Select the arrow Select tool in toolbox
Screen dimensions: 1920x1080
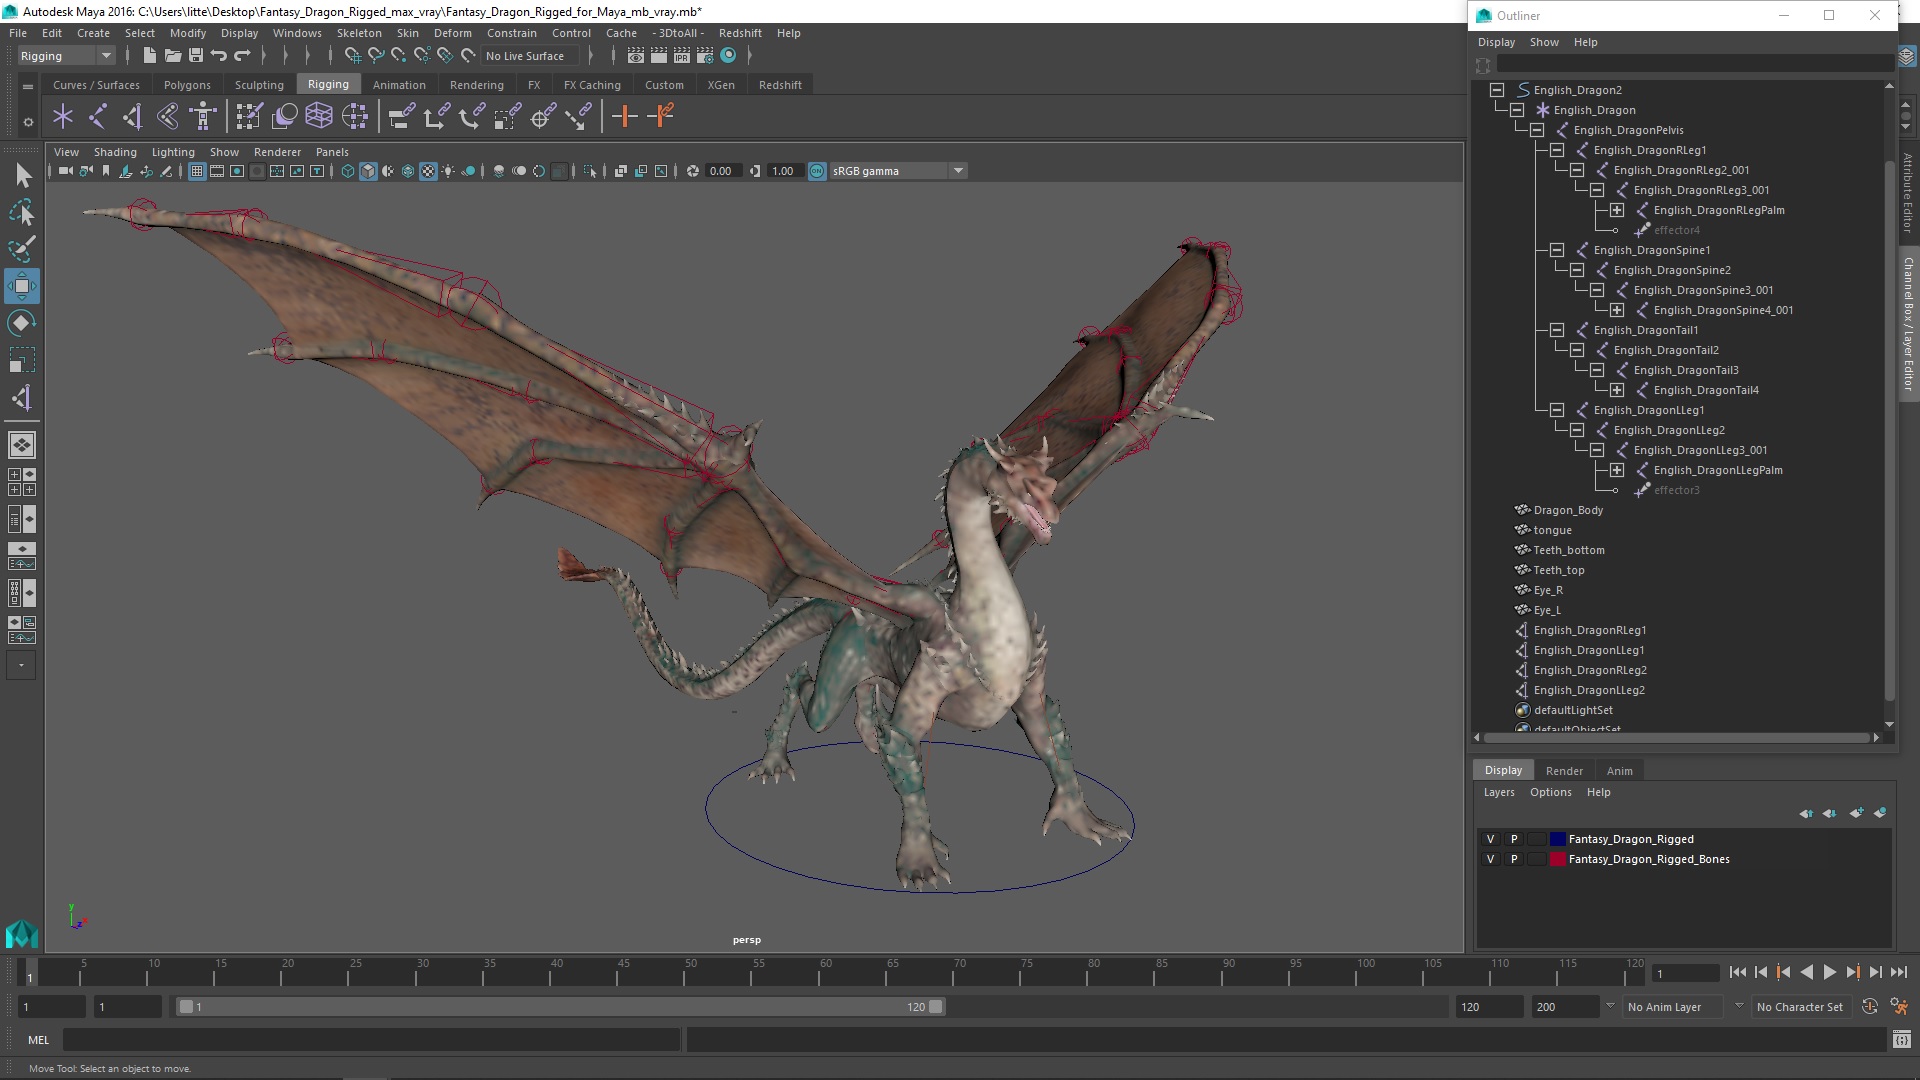(x=22, y=176)
